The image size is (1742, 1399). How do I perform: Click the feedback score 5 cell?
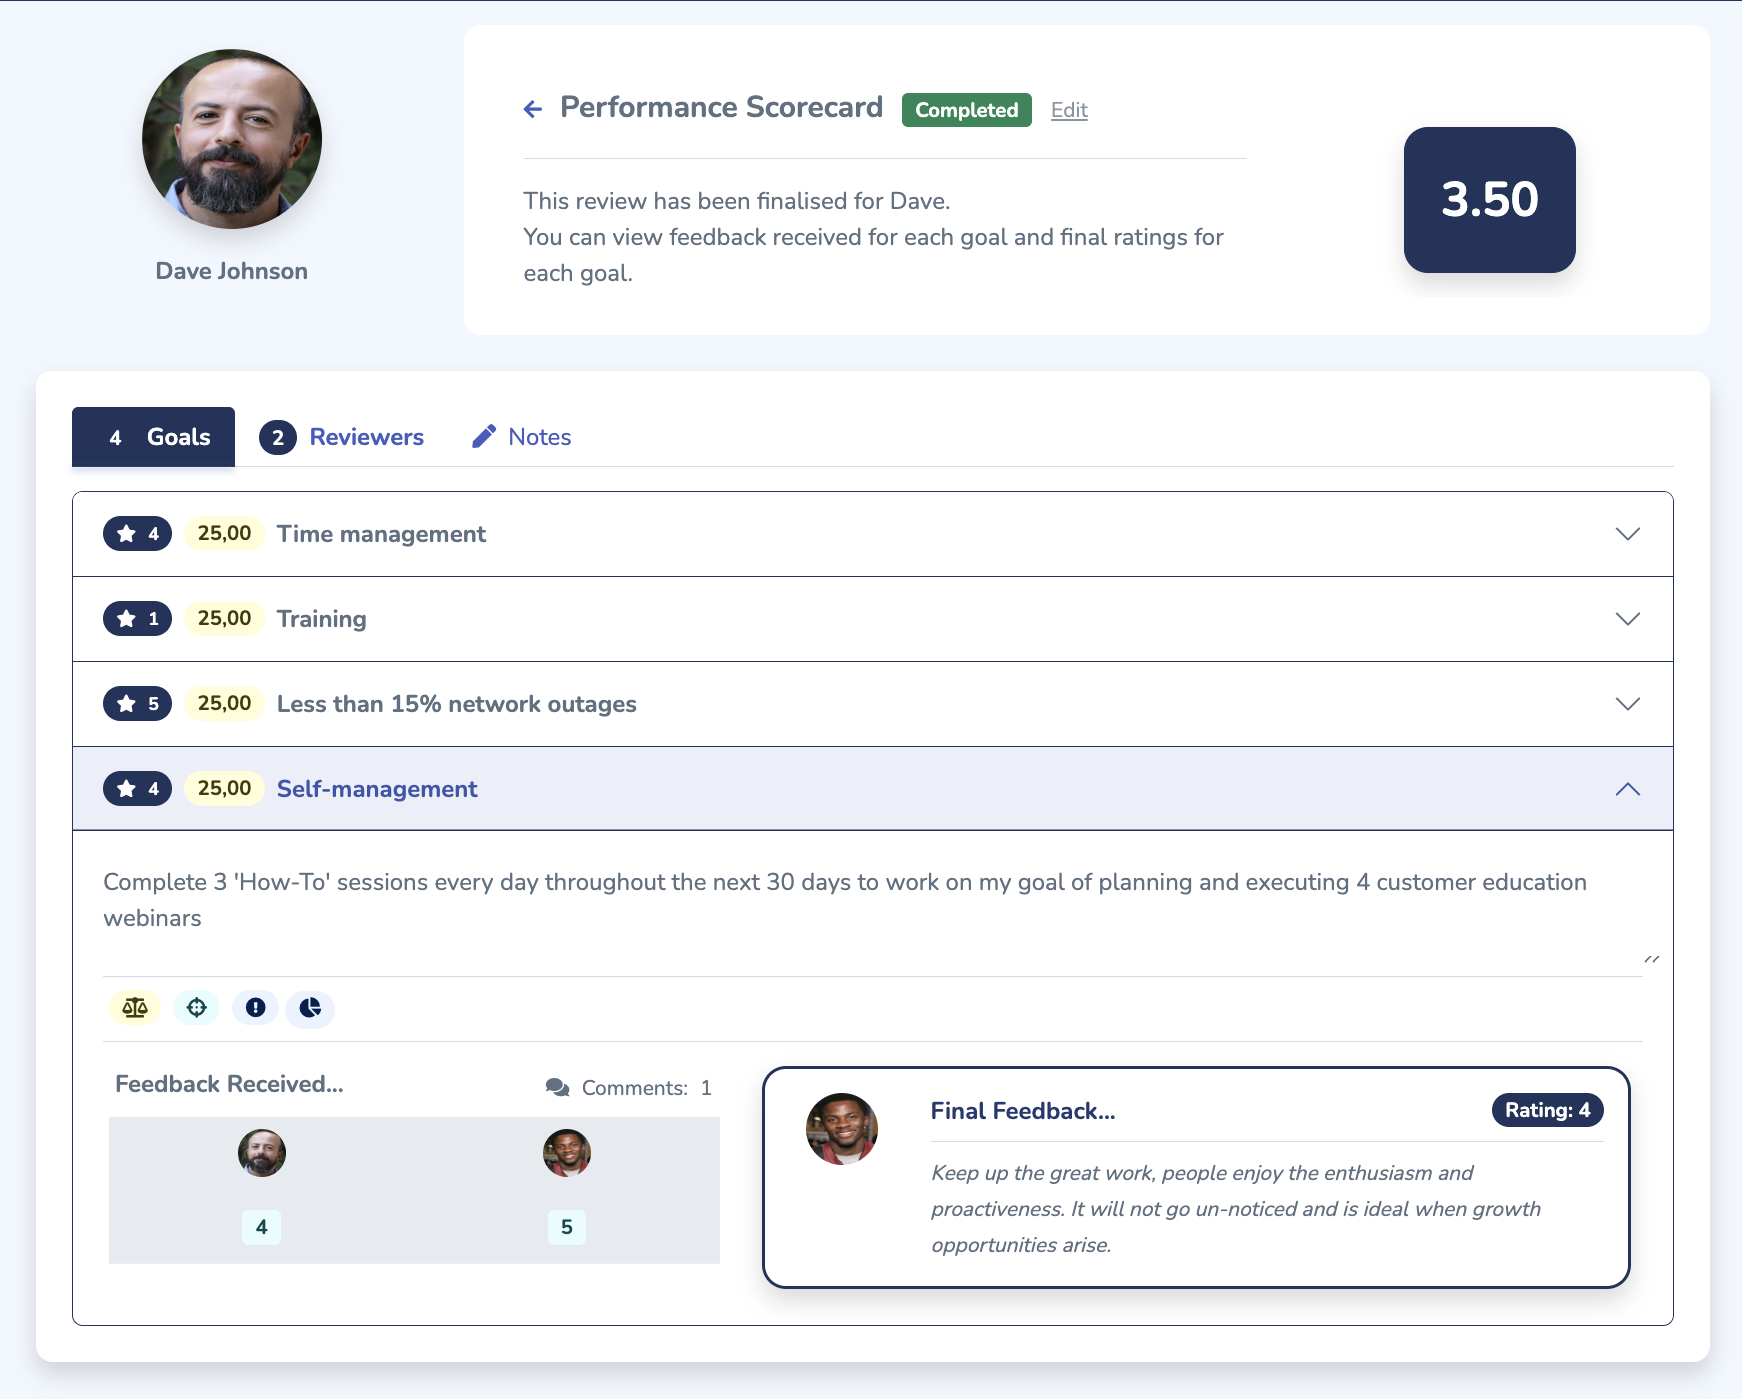click(567, 1227)
